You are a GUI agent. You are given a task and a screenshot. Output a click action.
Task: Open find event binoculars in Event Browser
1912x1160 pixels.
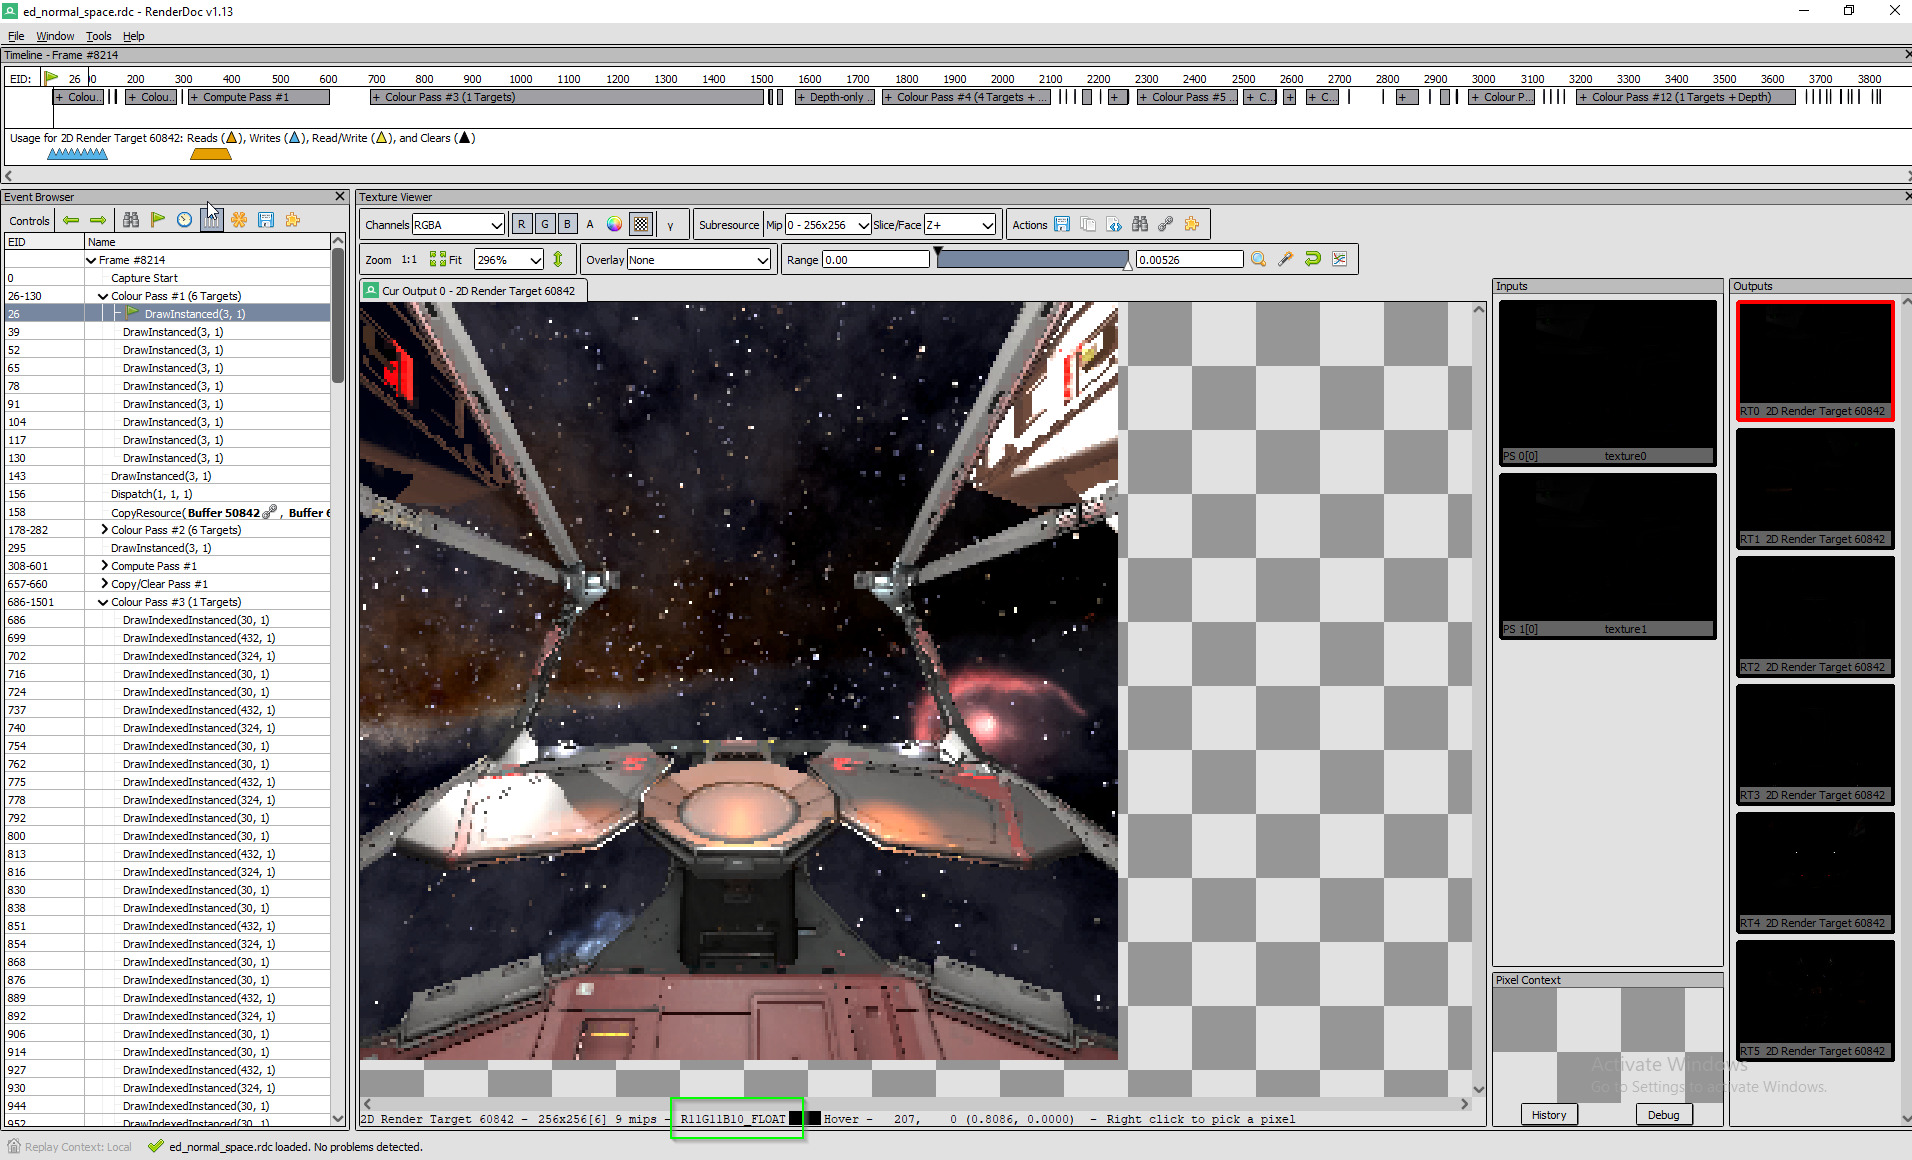pyautogui.click(x=131, y=220)
